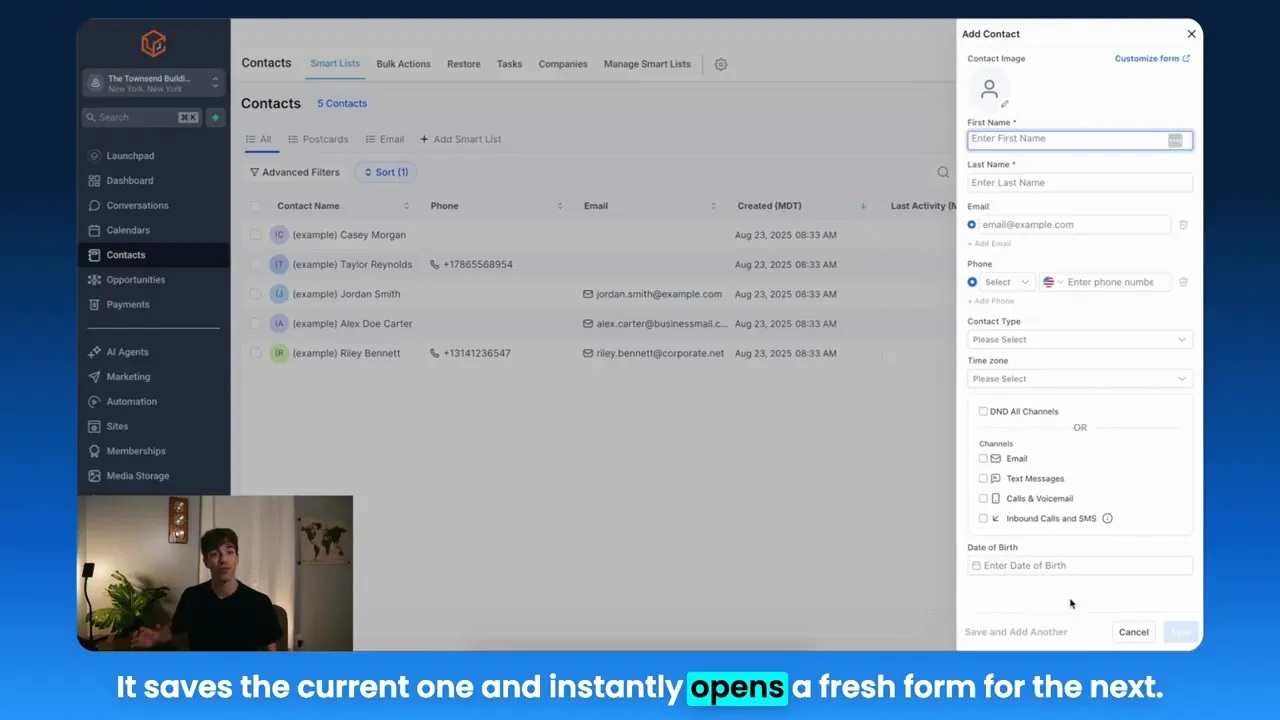Open the Payments section
Image resolution: width=1280 pixels, height=720 pixels.
[127, 304]
